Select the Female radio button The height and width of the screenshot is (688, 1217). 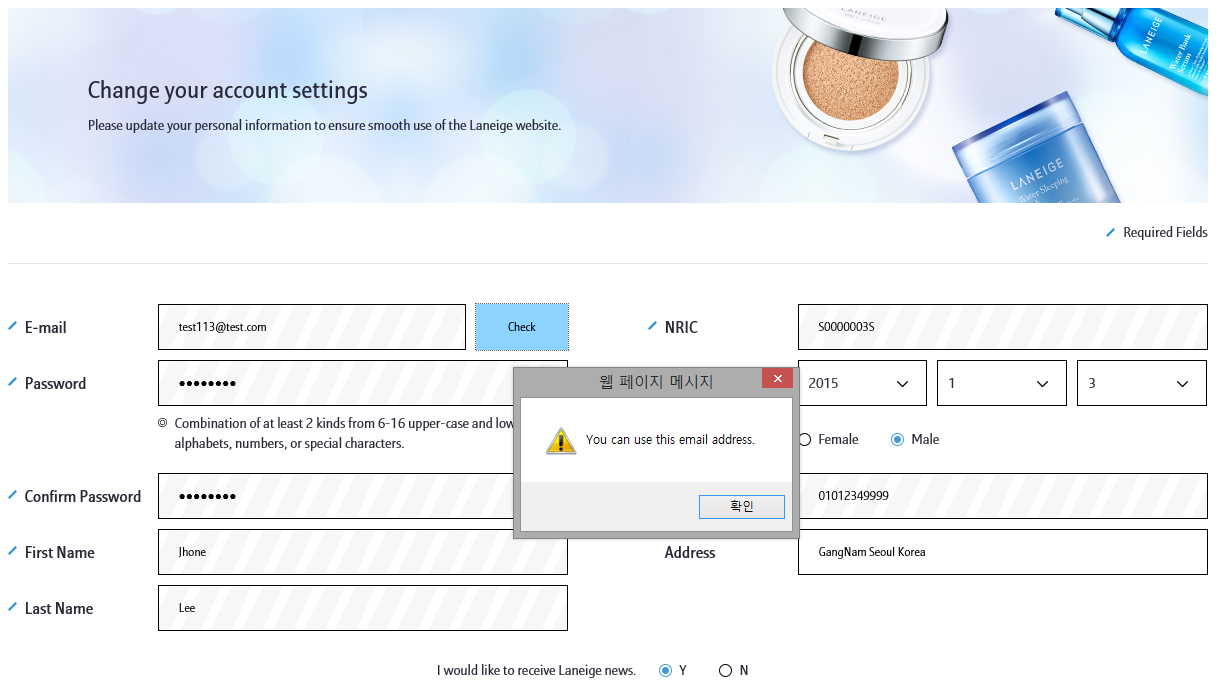pyautogui.click(x=805, y=440)
